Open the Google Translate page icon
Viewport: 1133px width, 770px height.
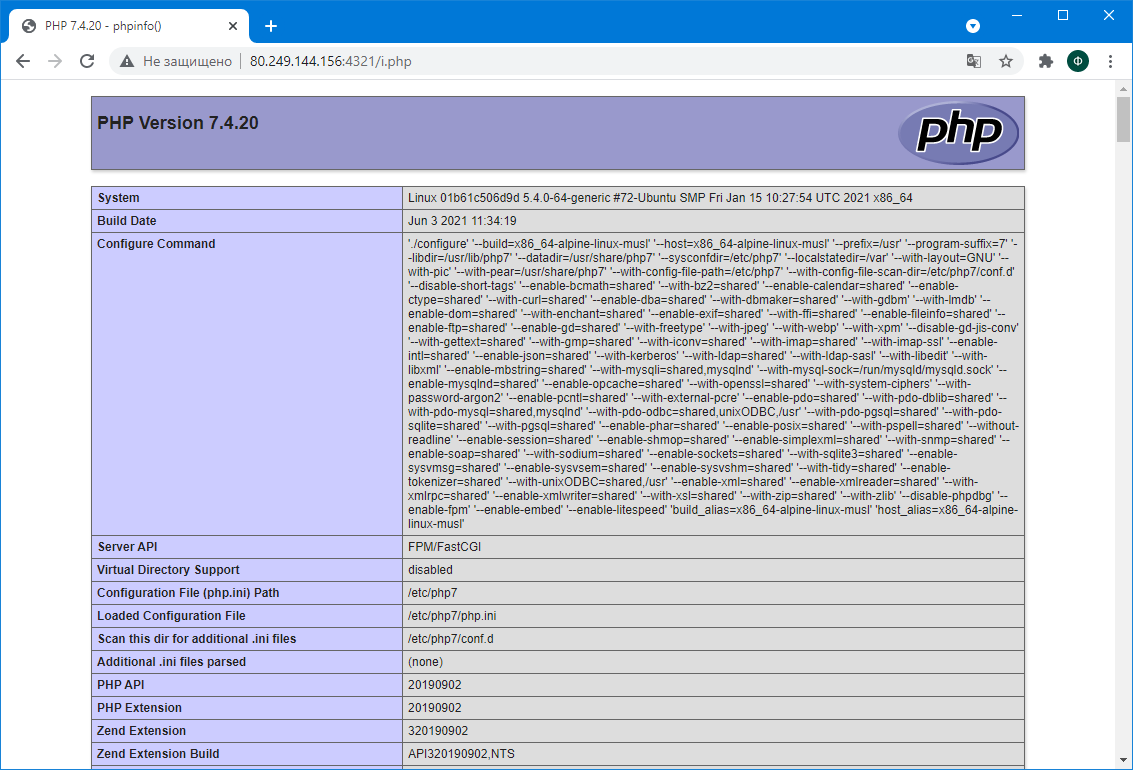tap(974, 61)
